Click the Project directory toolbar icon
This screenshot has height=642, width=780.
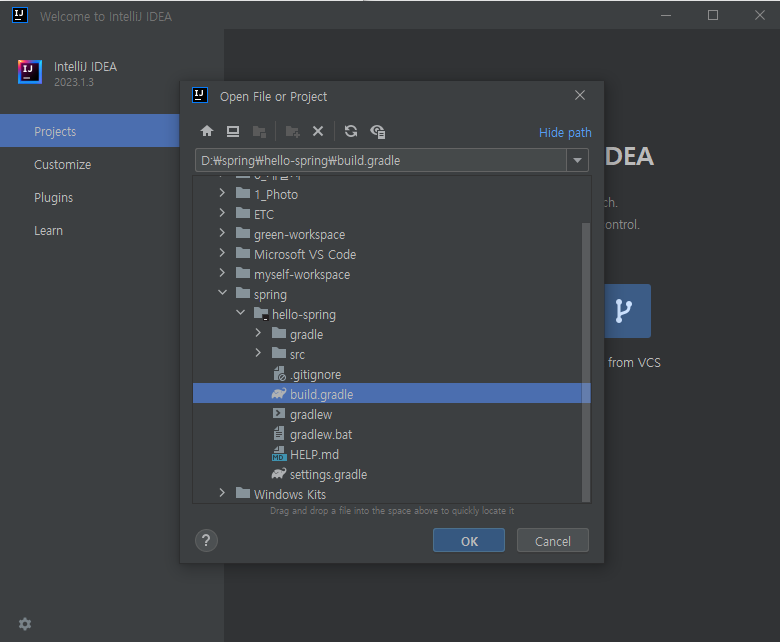pyautogui.click(x=259, y=131)
